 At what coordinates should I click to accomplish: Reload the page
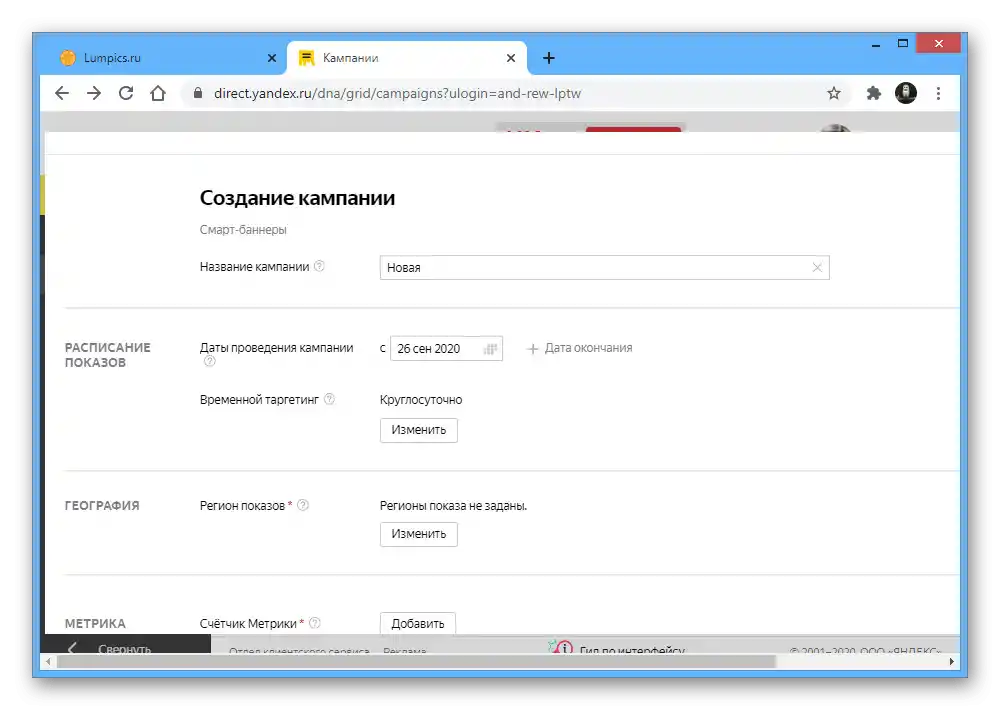(x=126, y=93)
